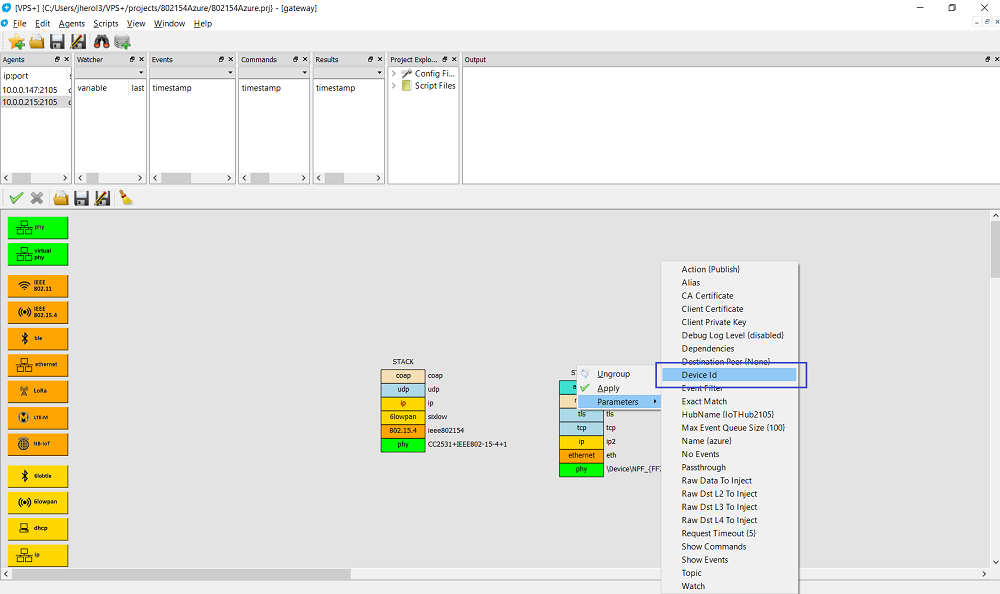Screen dimensions: 1000x594
Task: Select Device Id parameter
Action: (x=730, y=375)
